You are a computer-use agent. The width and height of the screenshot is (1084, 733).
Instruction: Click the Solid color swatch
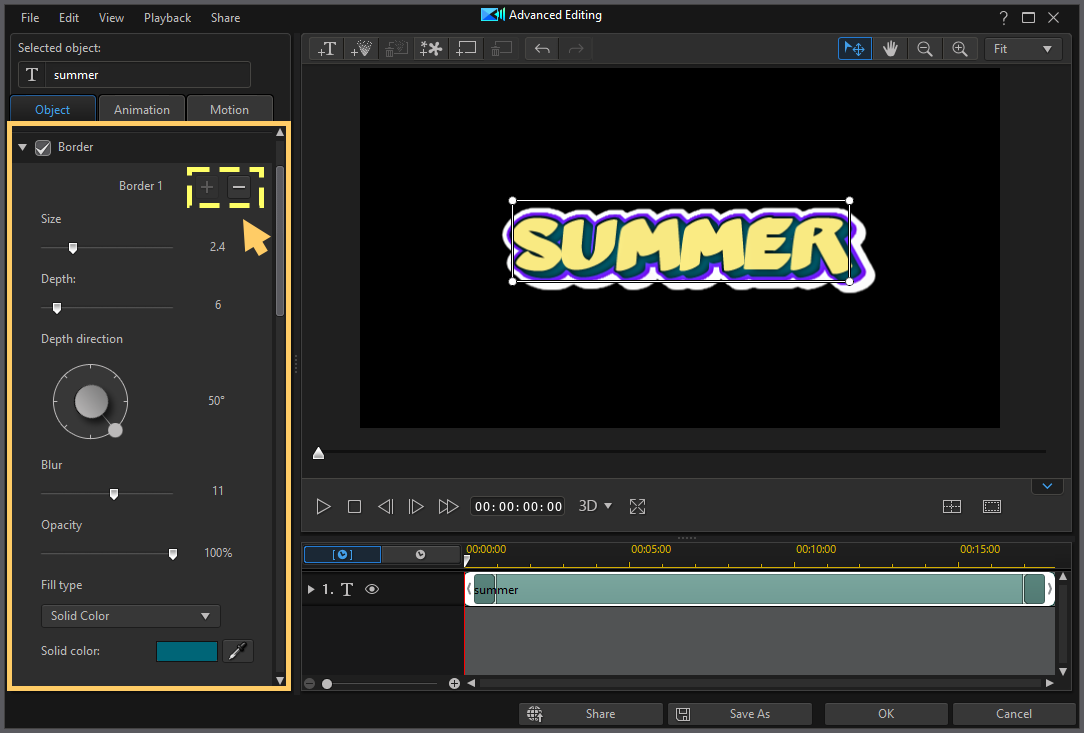[186, 650]
